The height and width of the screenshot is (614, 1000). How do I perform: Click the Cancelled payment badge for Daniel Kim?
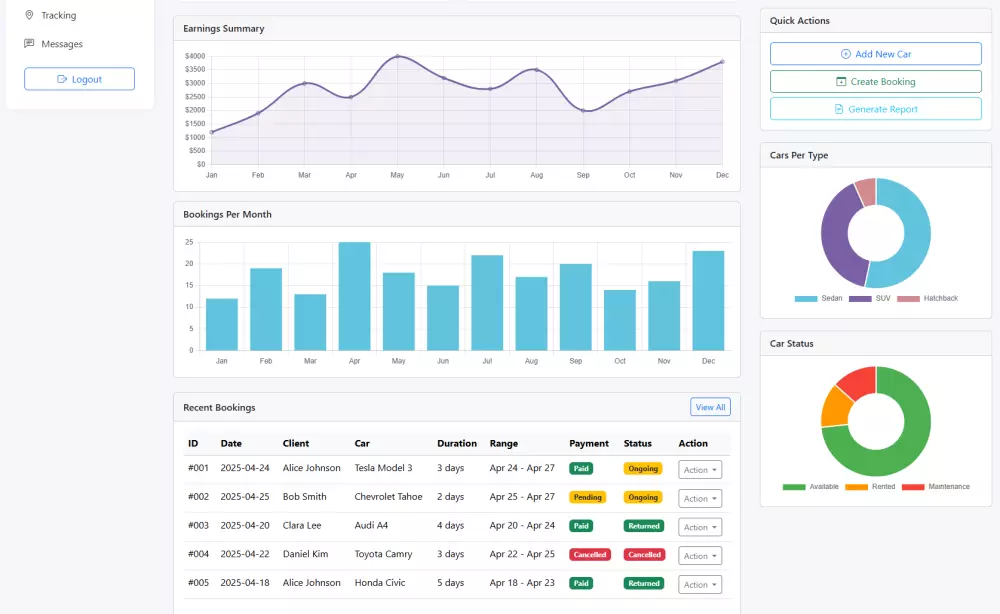(590, 555)
